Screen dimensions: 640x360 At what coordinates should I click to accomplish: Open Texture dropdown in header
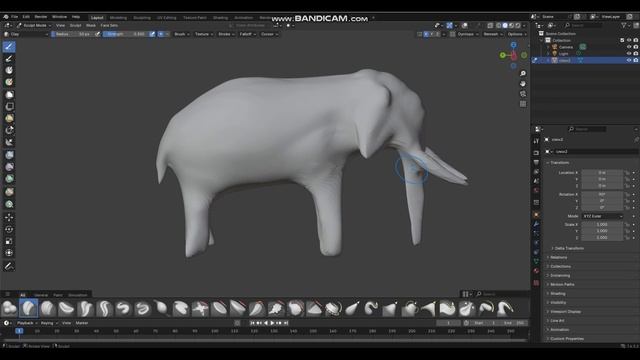tap(204, 34)
